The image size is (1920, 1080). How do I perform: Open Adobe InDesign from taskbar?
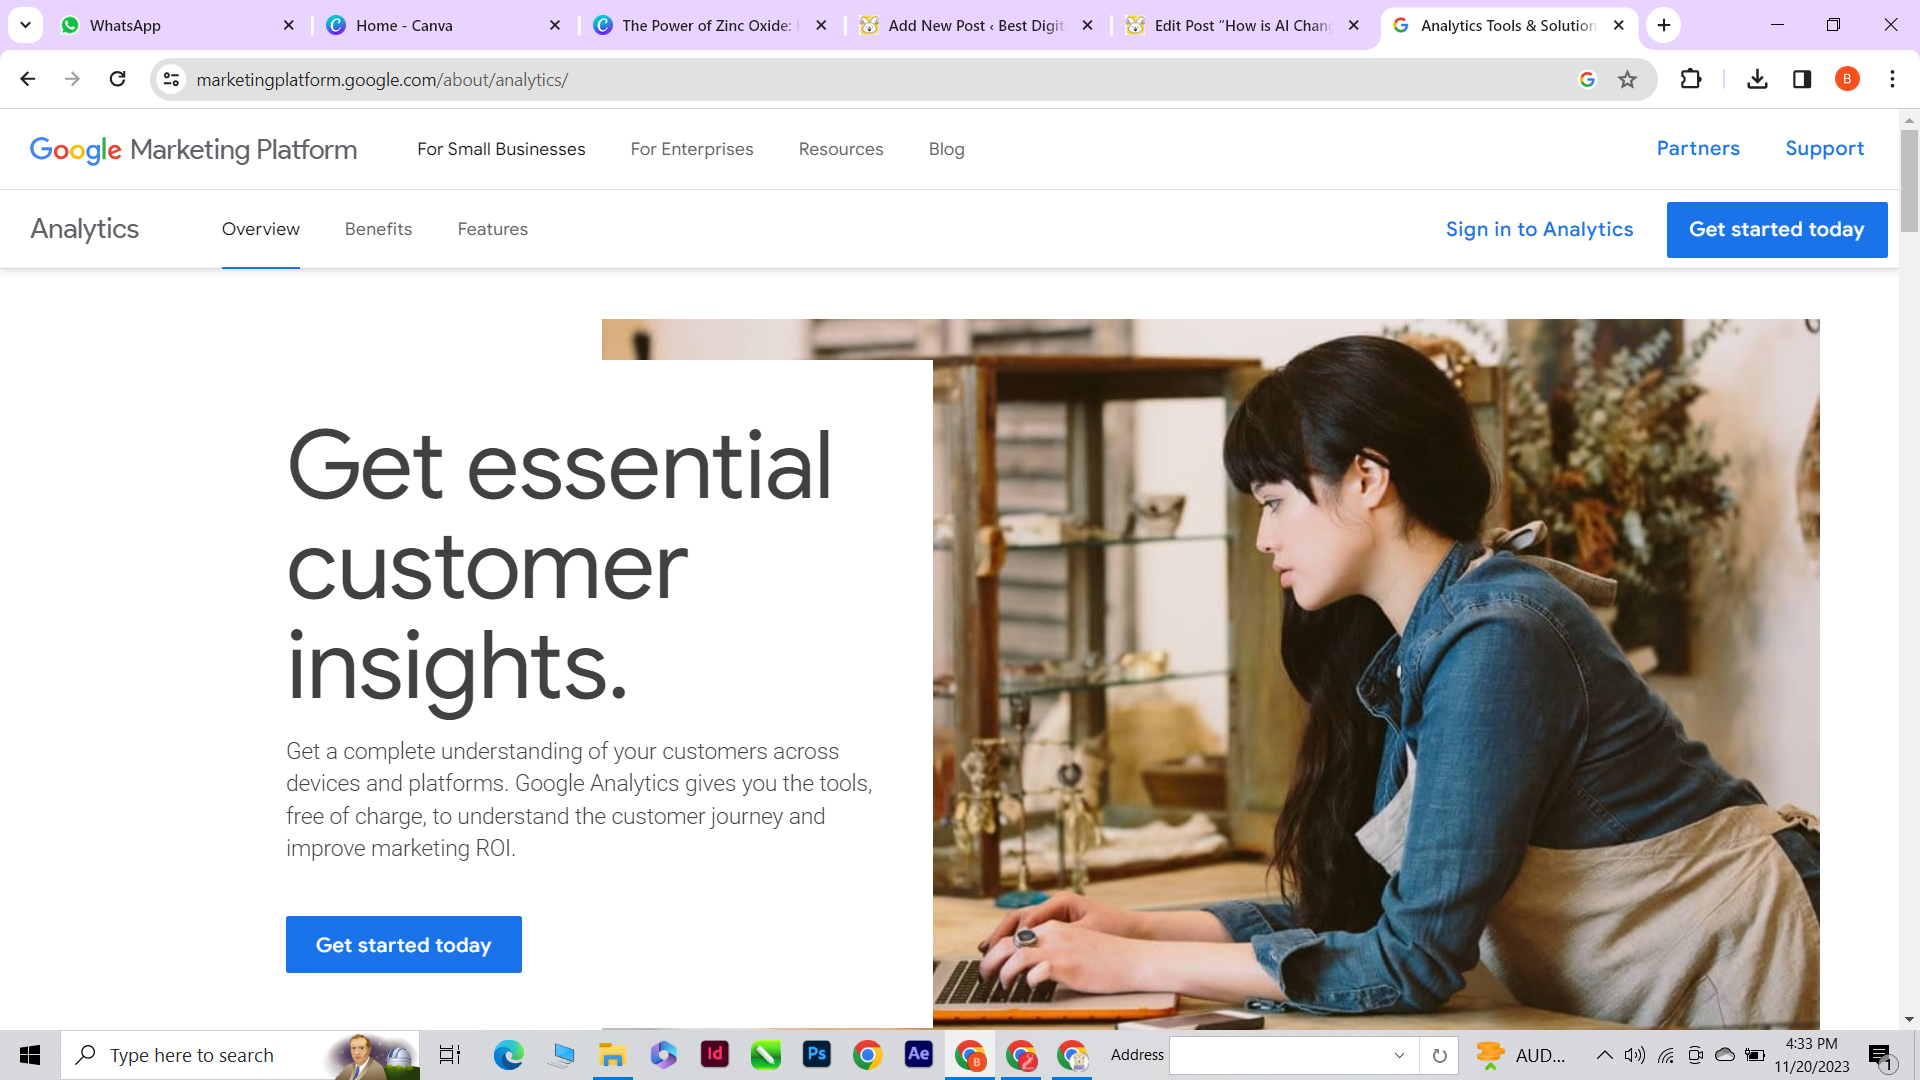click(x=715, y=1054)
